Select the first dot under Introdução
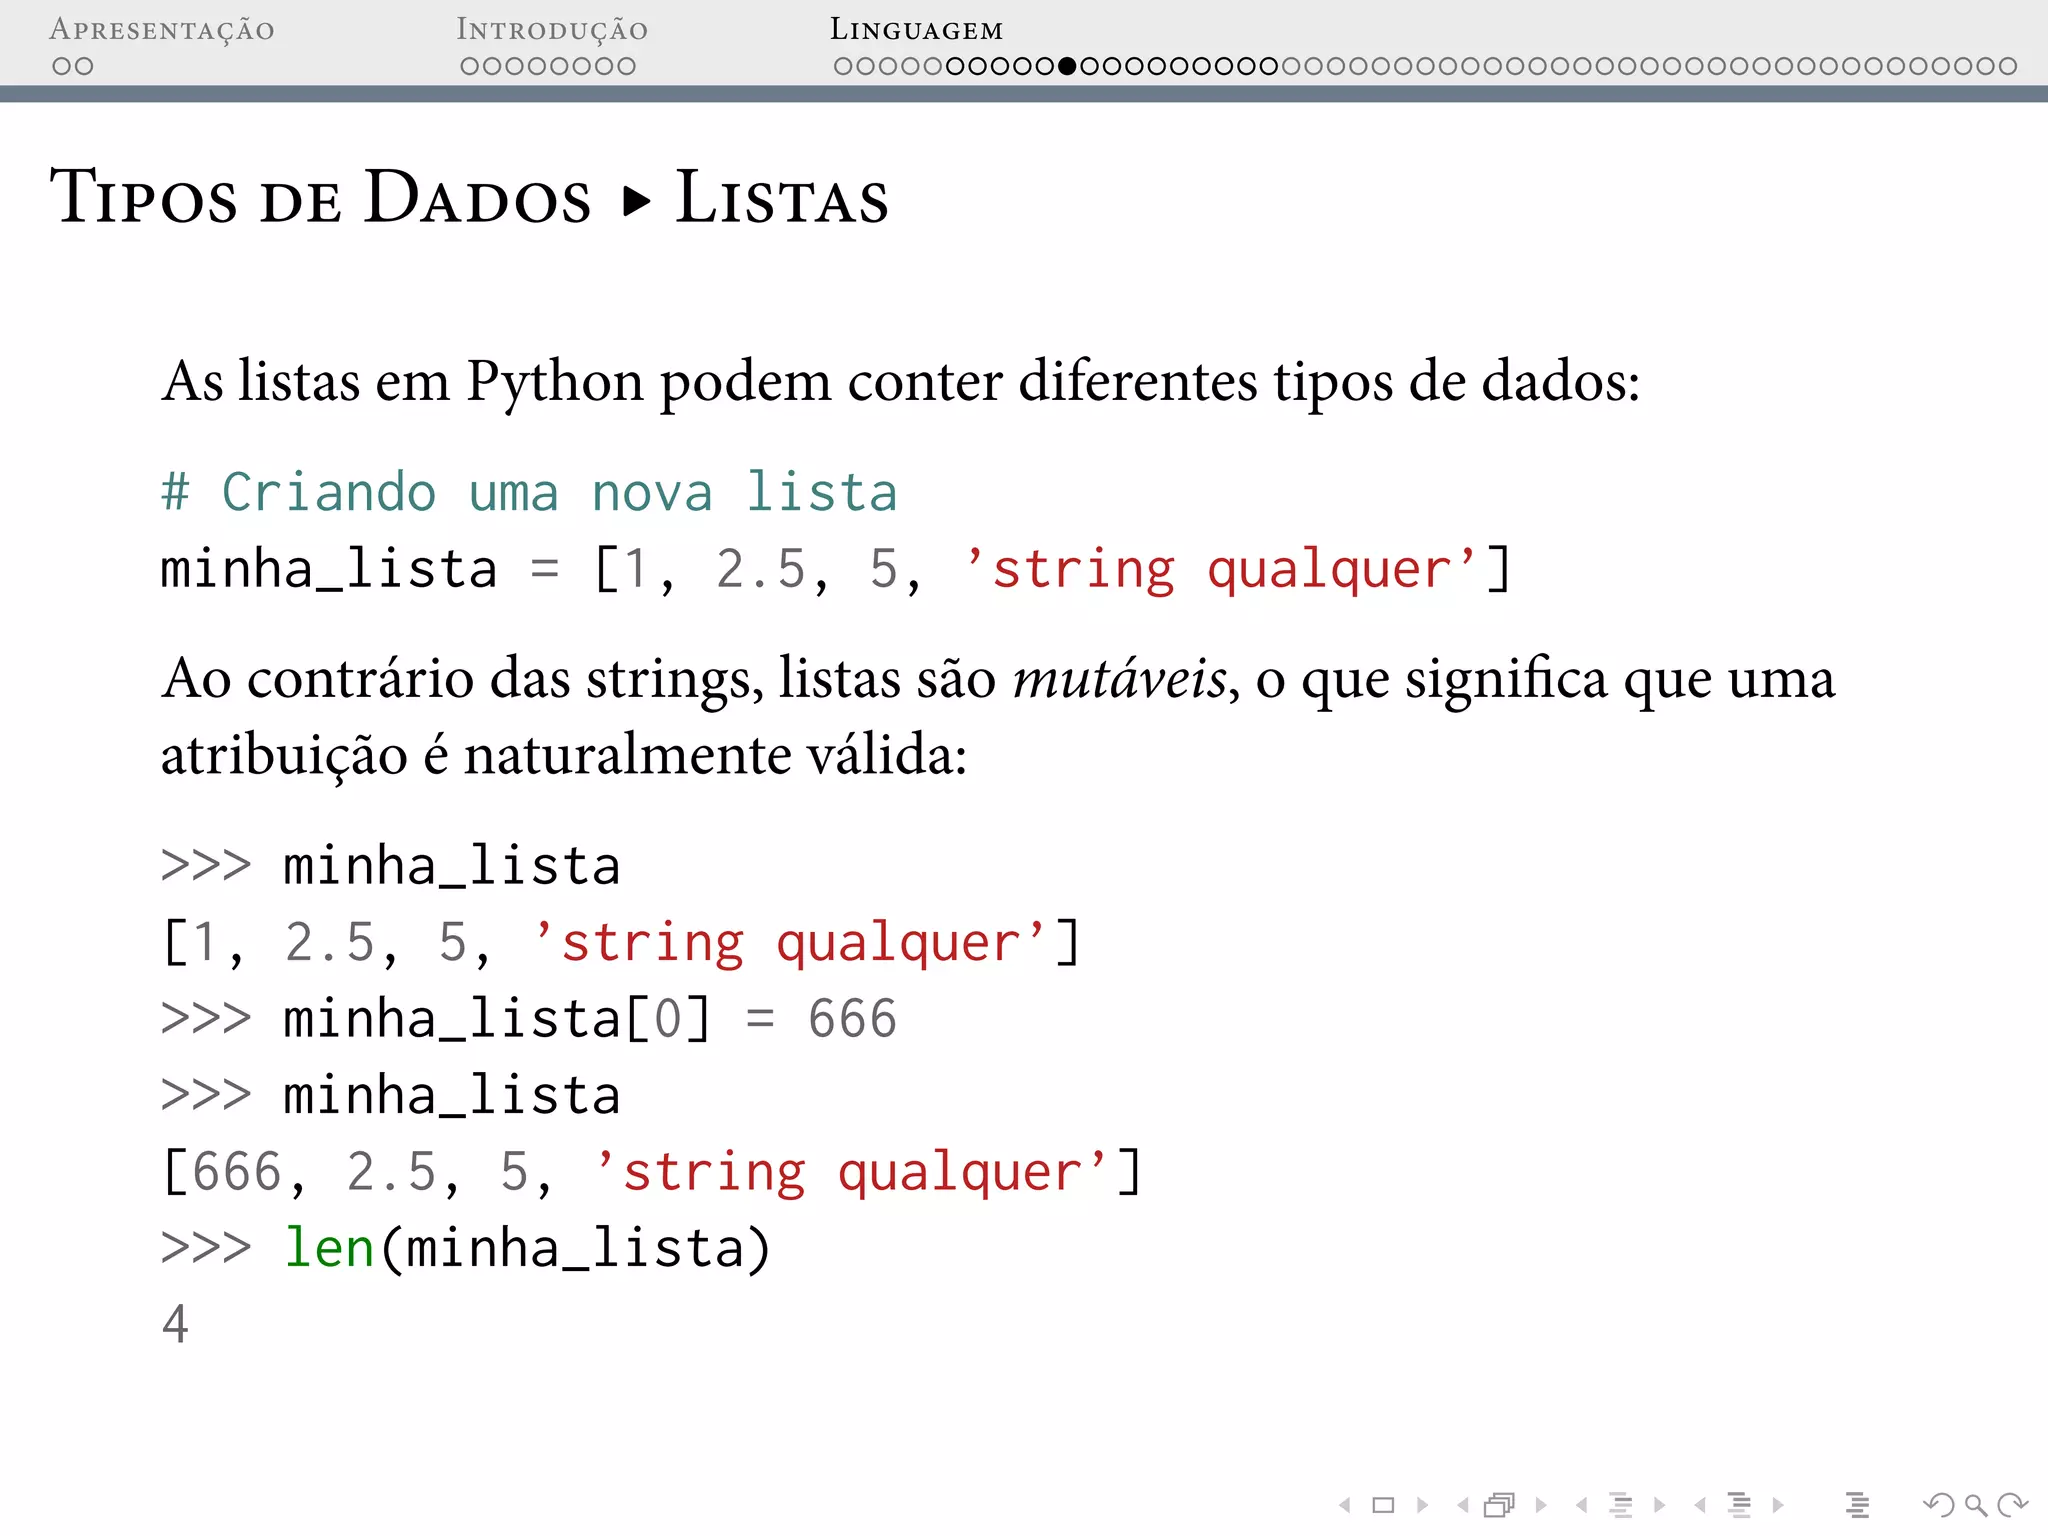Viewport: 2048px width, 1536px height. pyautogui.click(x=470, y=66)
